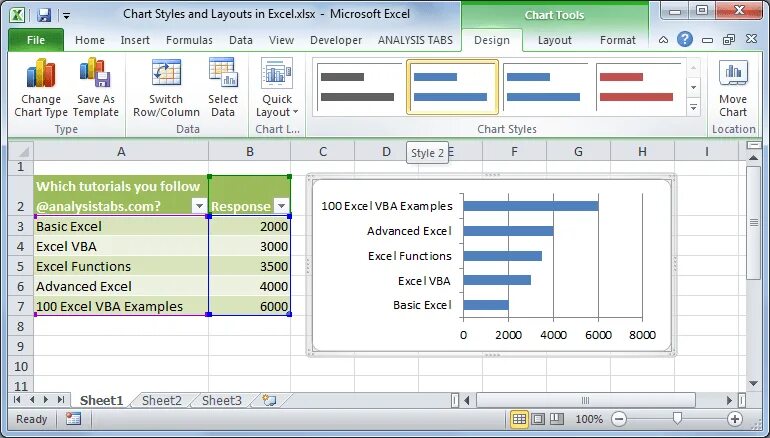Select column B header
770x438 pixels.
[249, 152]
